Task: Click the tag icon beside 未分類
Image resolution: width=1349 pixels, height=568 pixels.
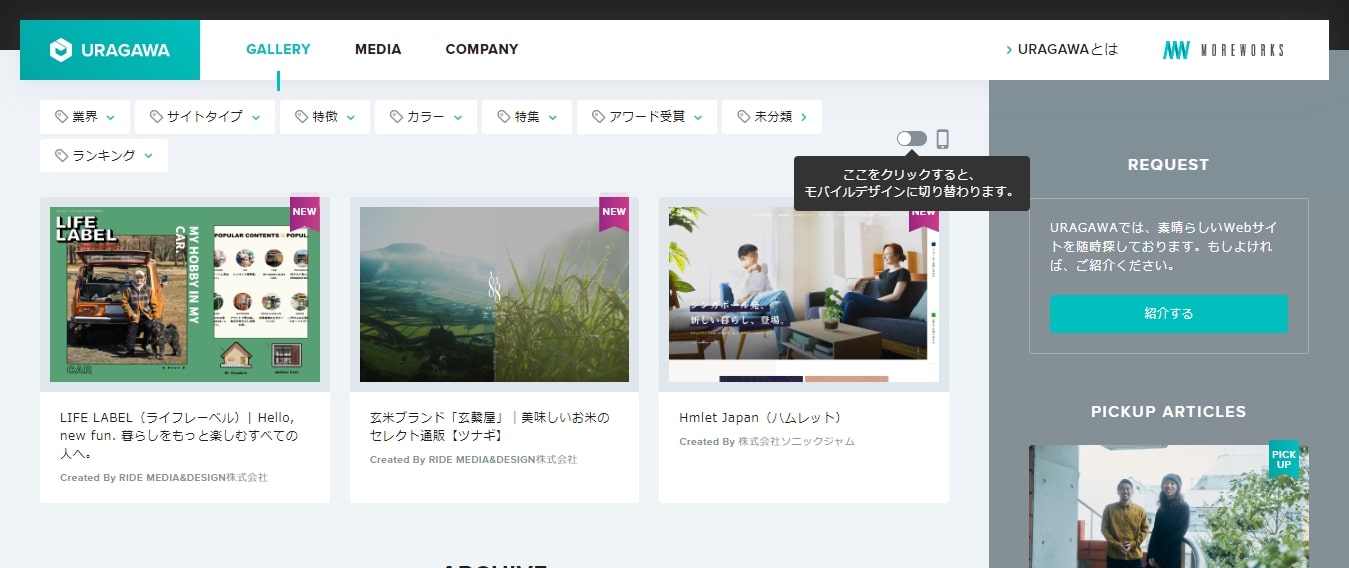Action: click(x=743, y=117)
